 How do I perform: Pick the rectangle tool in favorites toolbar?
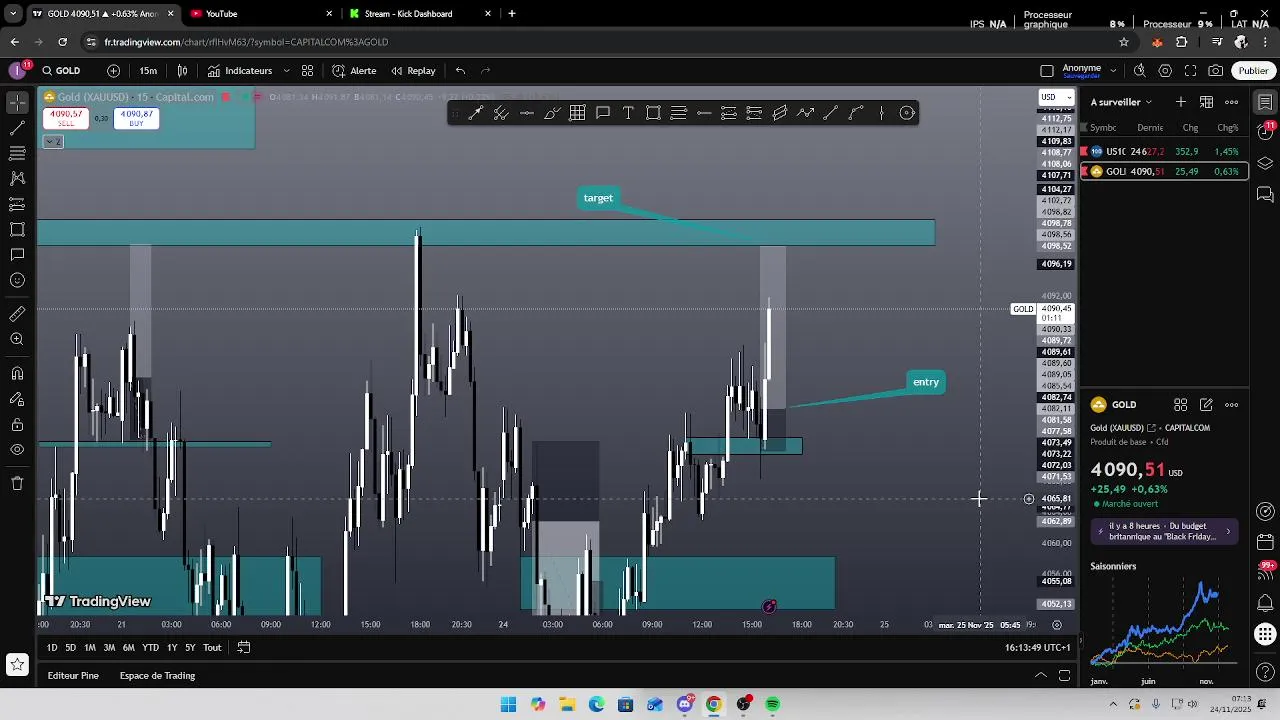(653, 113)
